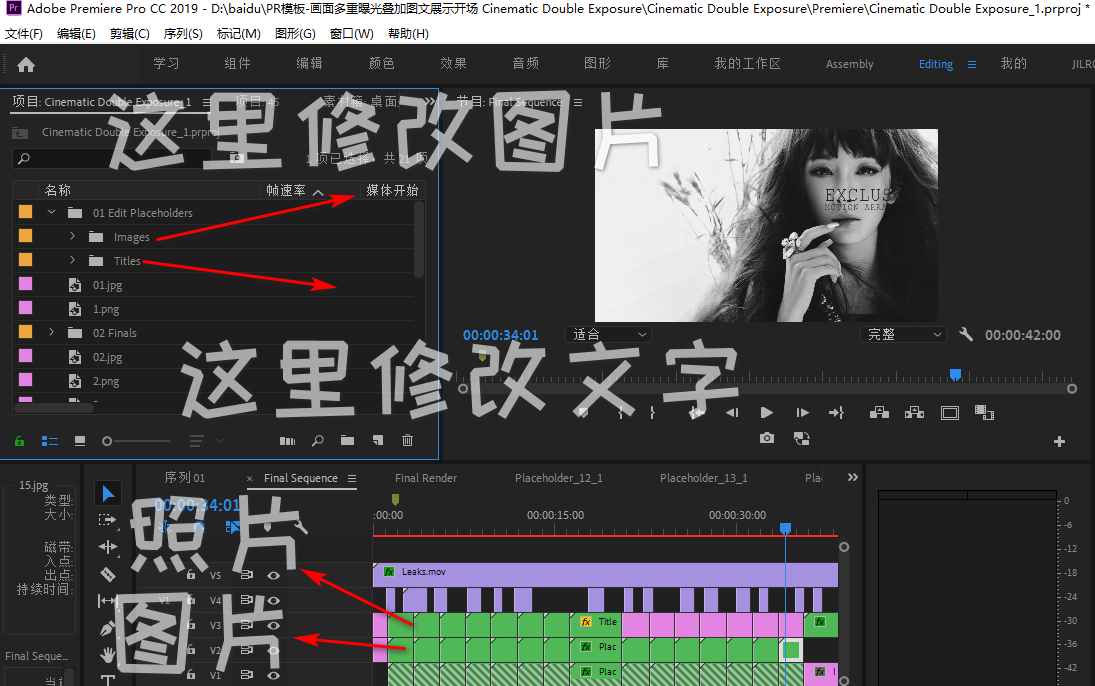
Task: Switch project panel to icon view
Action: 80,441
